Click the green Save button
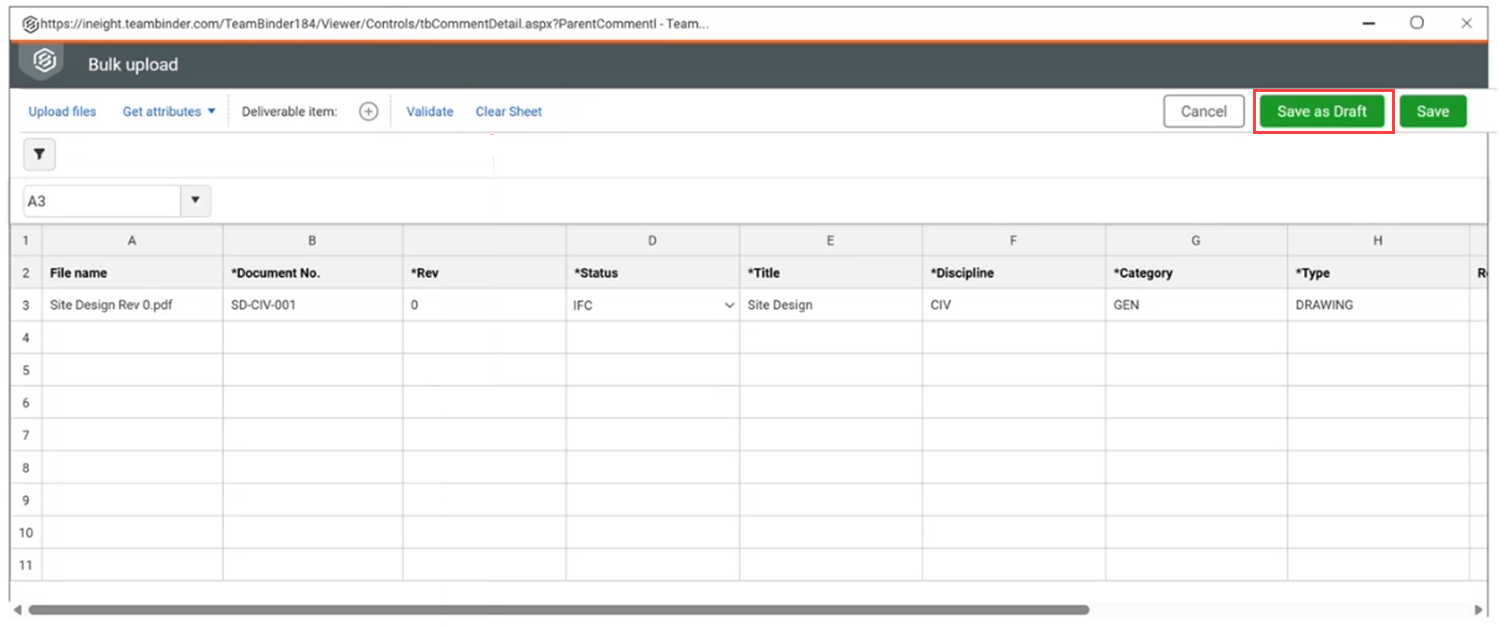1499x627 pixels. coord(1432,112)
